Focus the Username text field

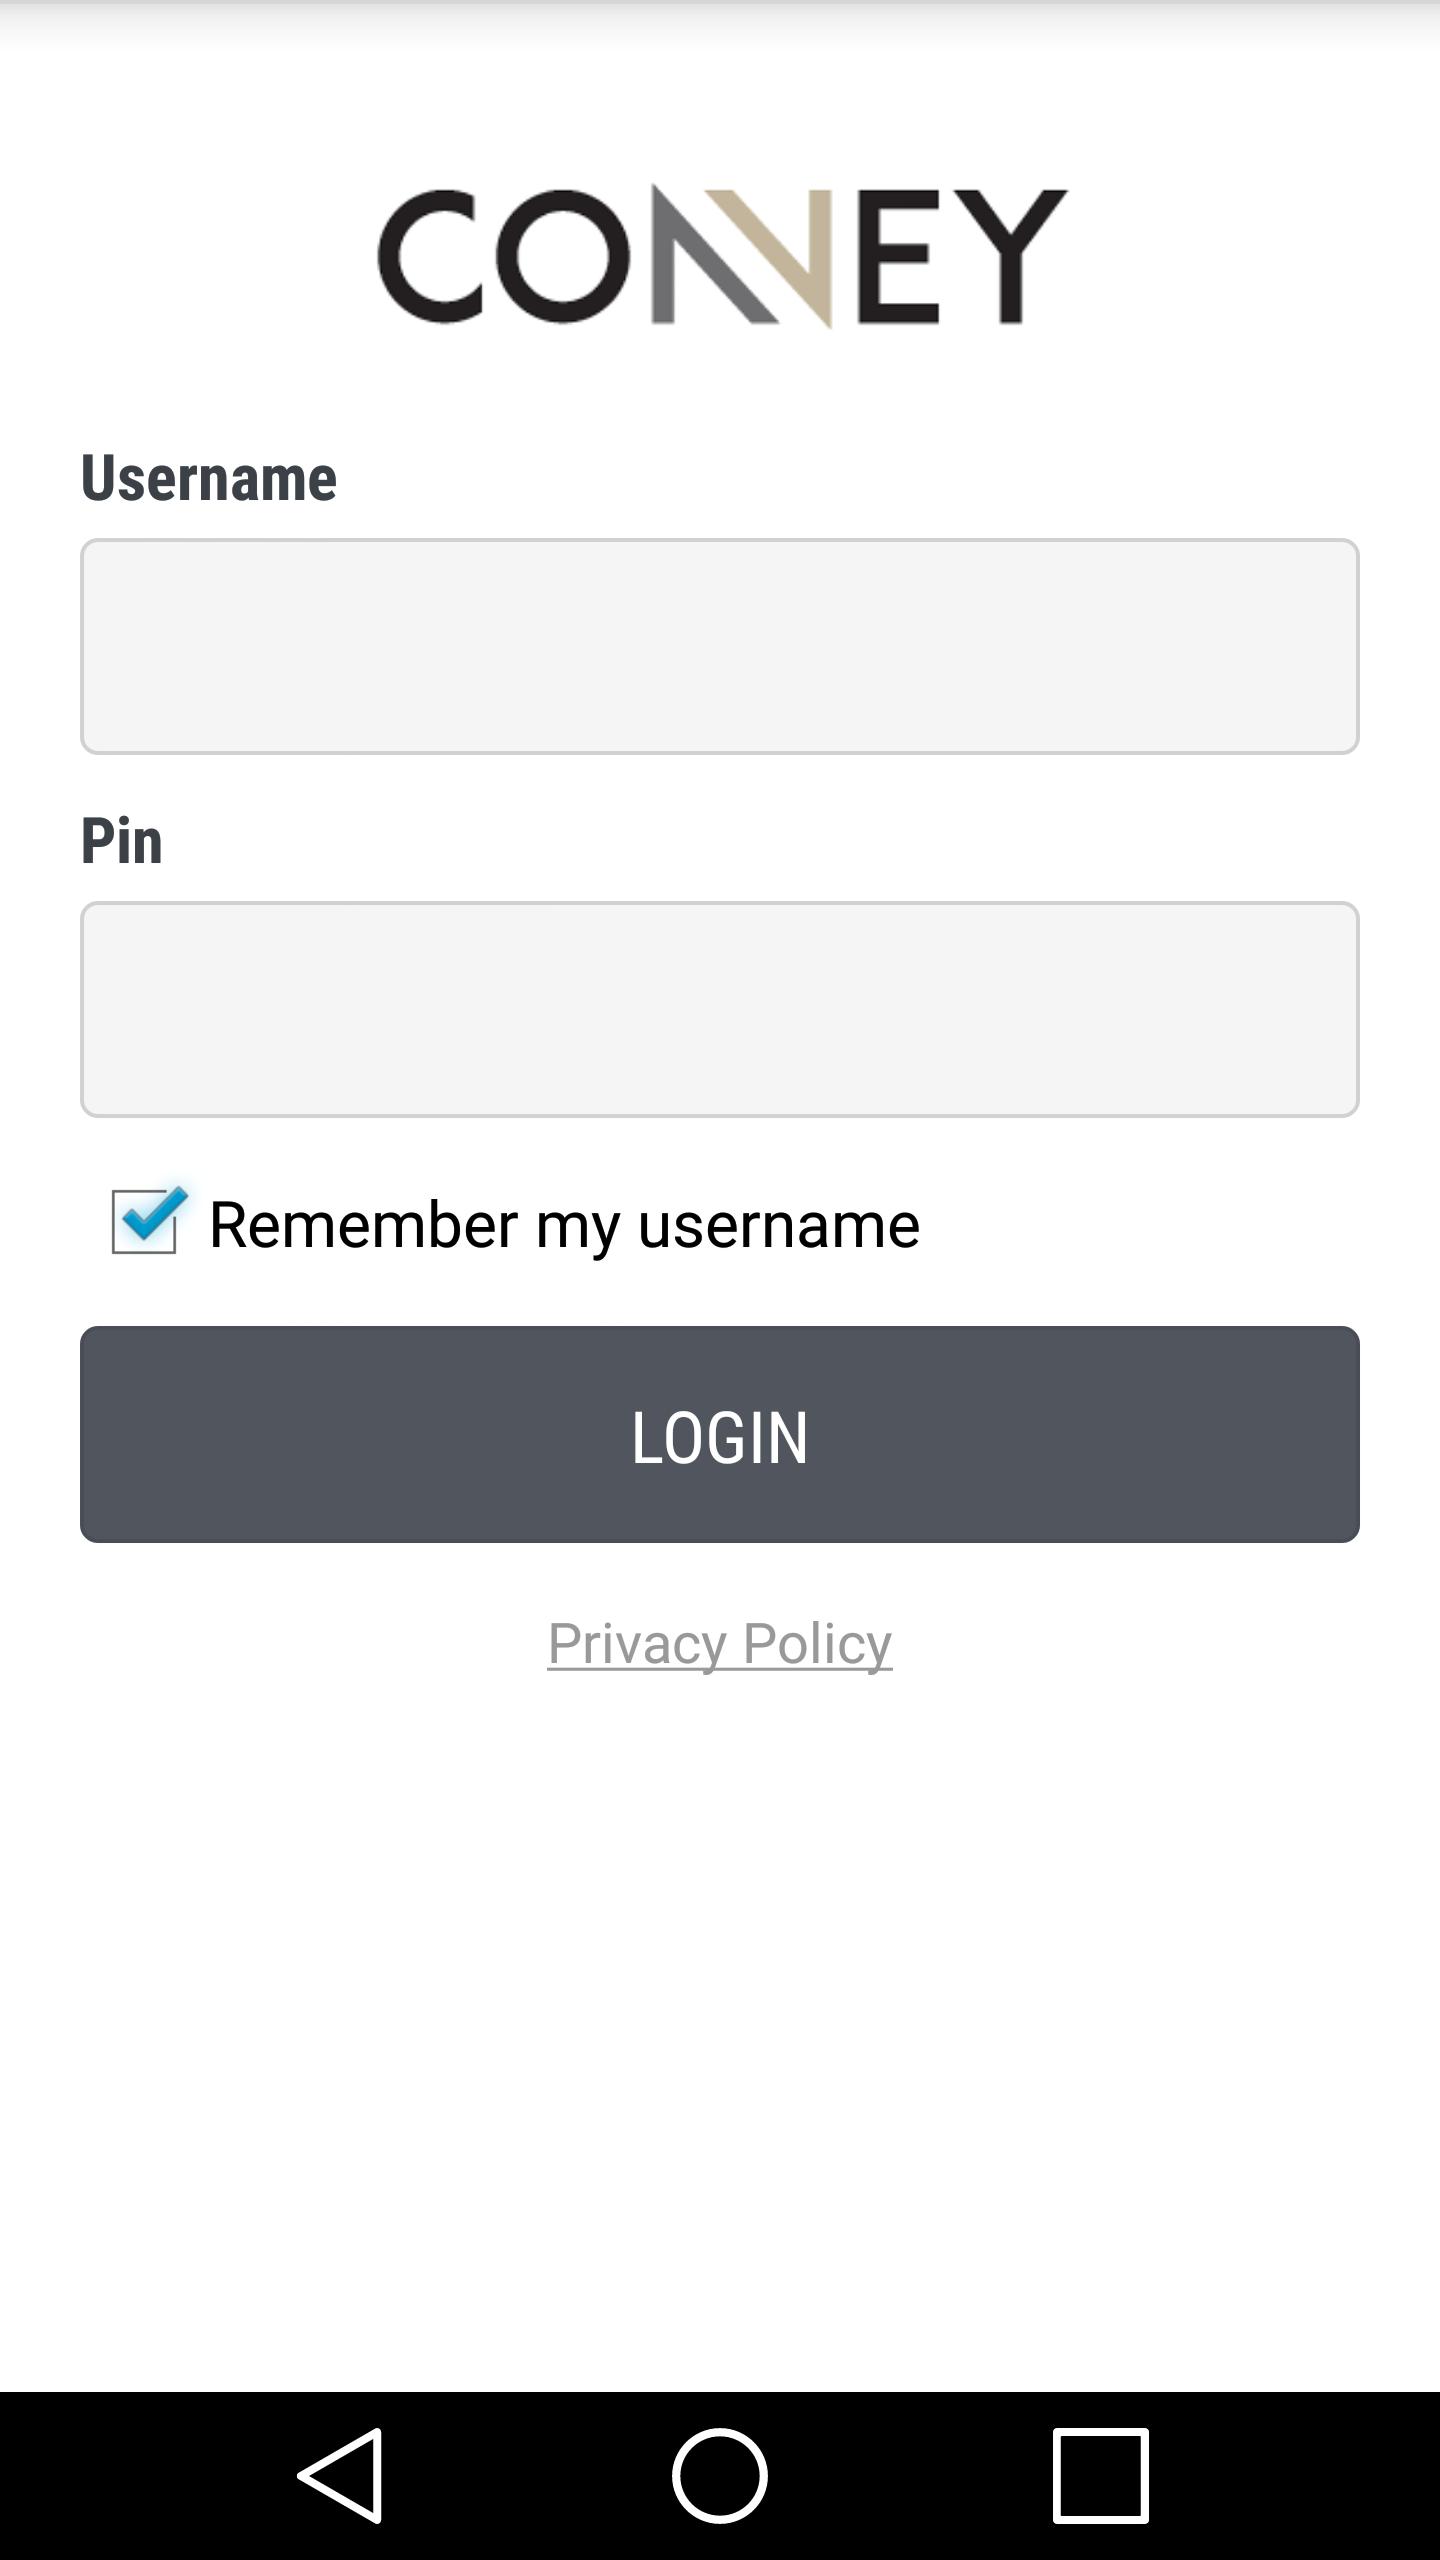(720, 646)
